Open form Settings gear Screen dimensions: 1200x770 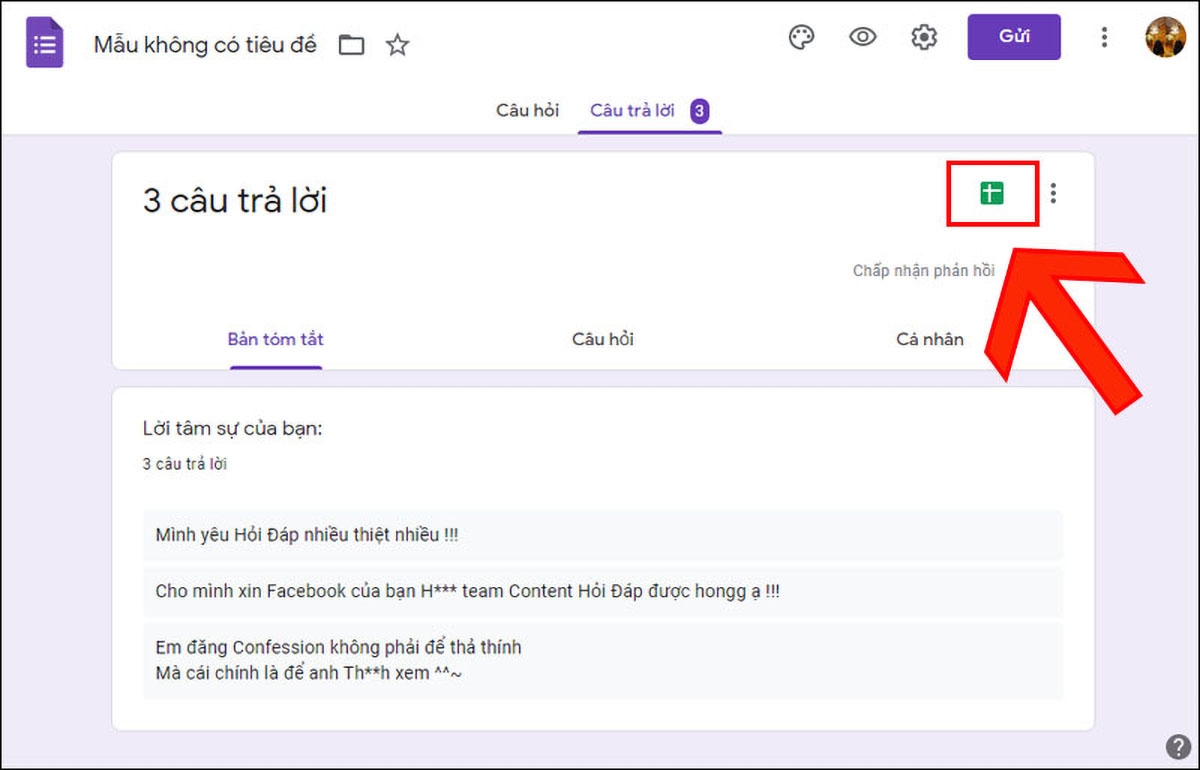[923, 37]
